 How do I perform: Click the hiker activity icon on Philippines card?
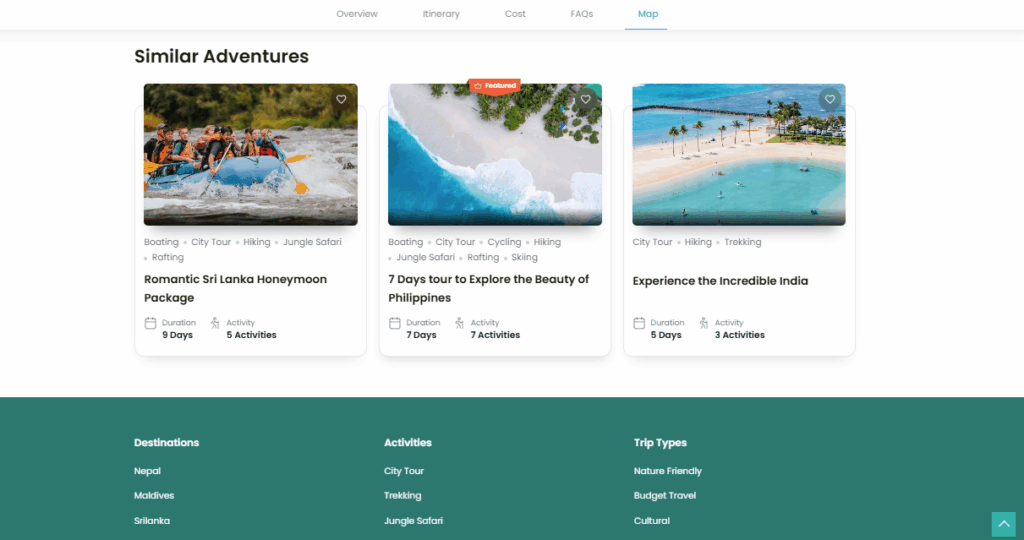click(x=459, y=323)
